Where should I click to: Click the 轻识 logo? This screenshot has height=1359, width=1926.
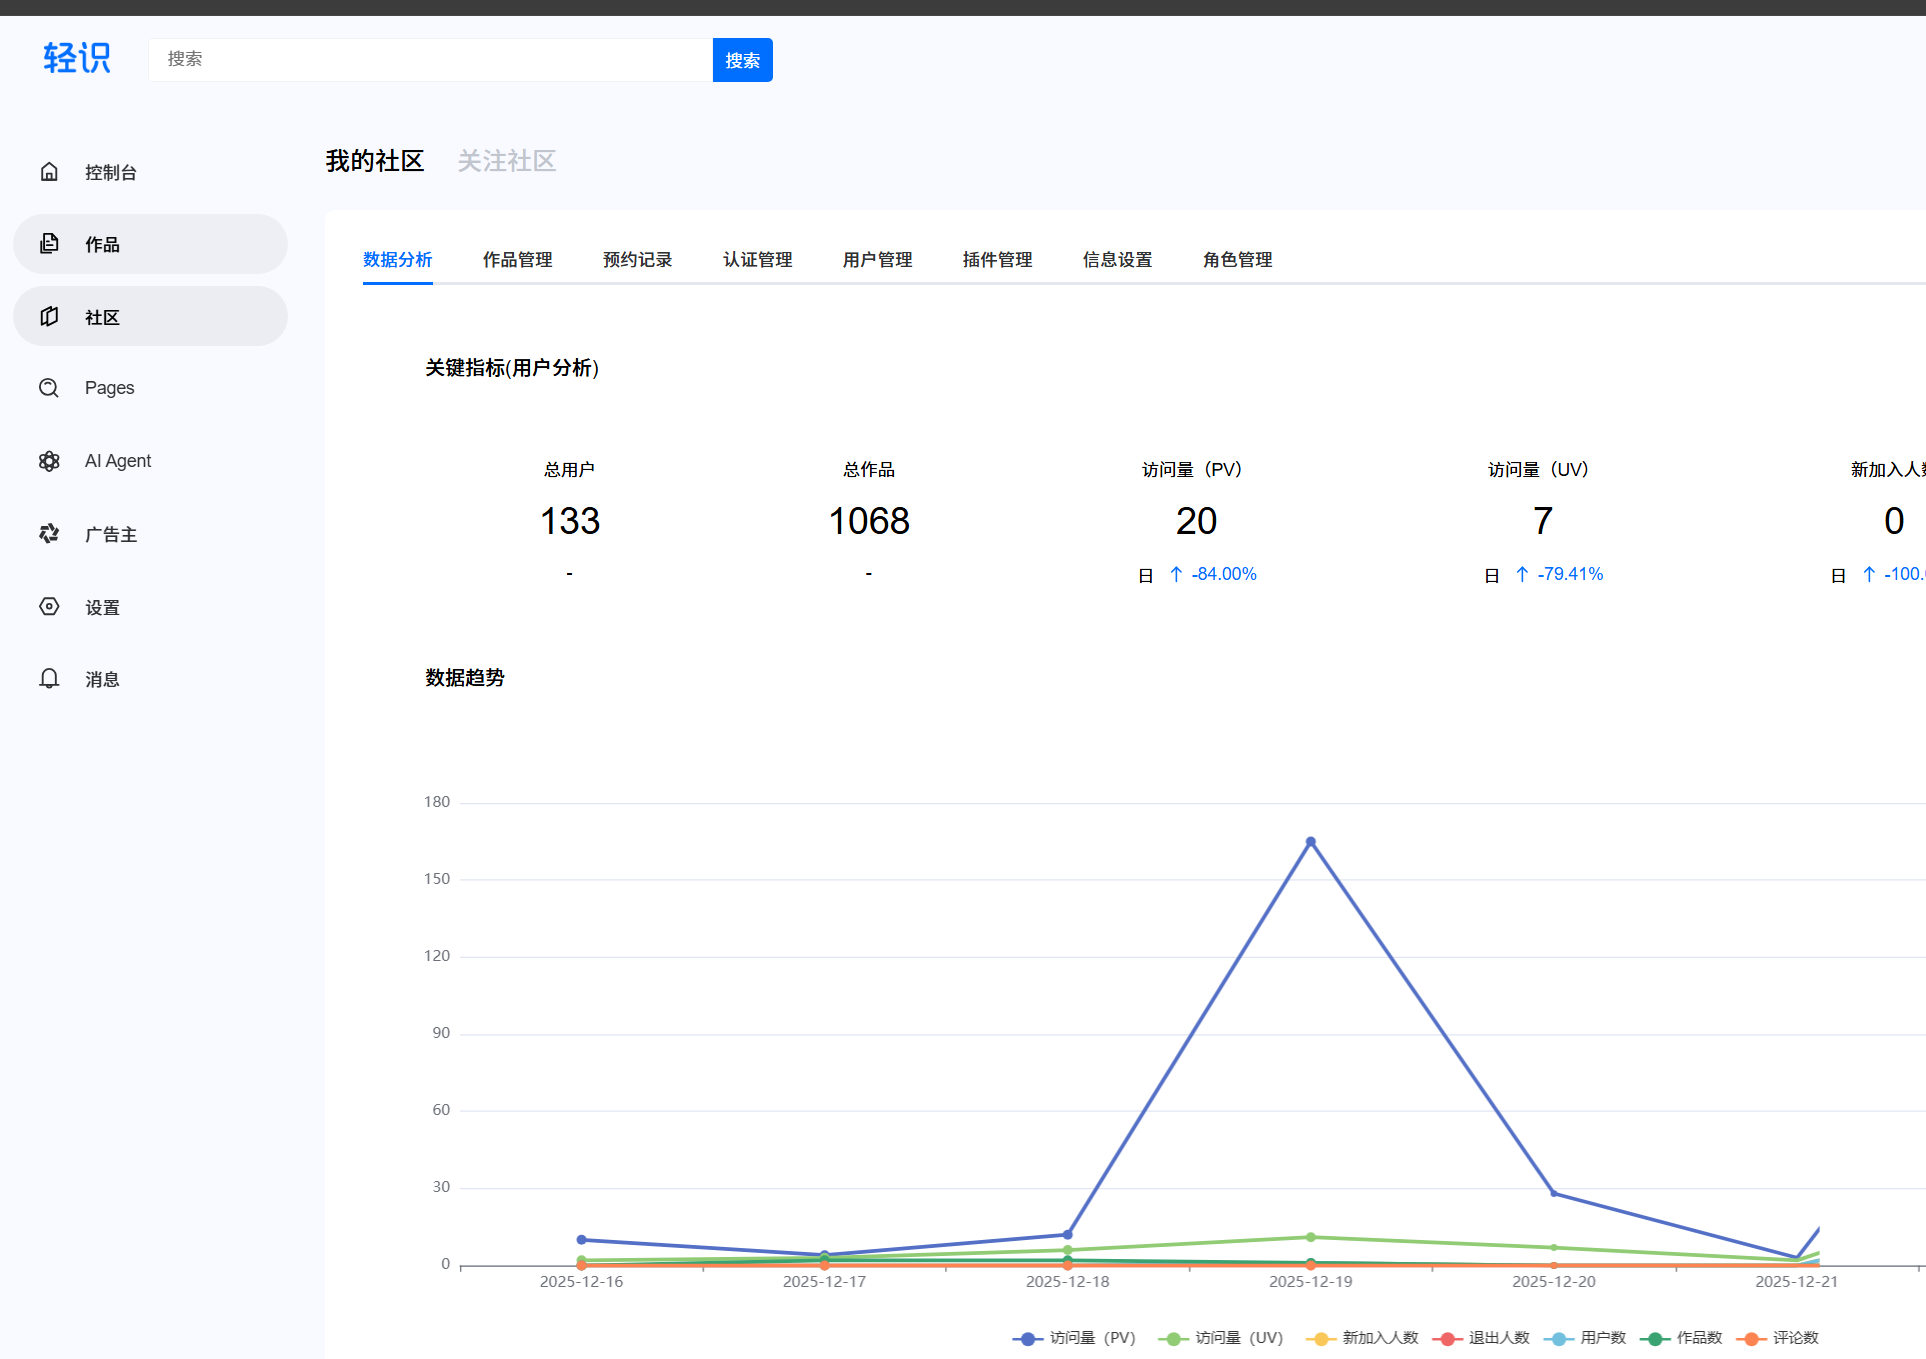tap(77, 59)
